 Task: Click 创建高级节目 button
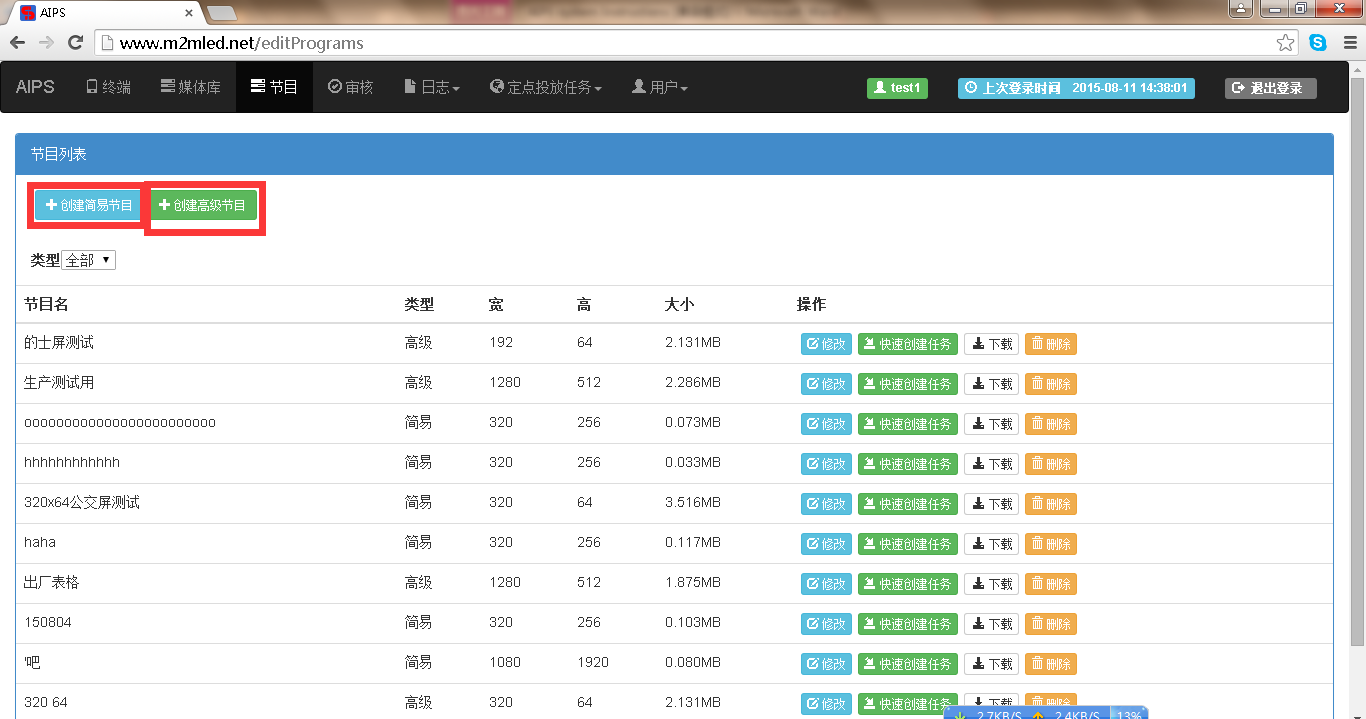pyautogui.click(x=202, y=205)
